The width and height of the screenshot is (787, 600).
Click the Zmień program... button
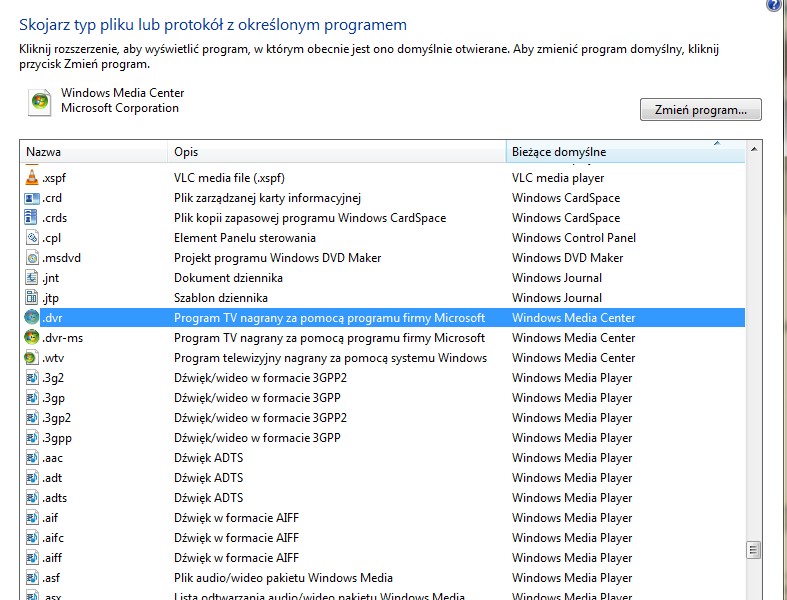pos(701,109)
